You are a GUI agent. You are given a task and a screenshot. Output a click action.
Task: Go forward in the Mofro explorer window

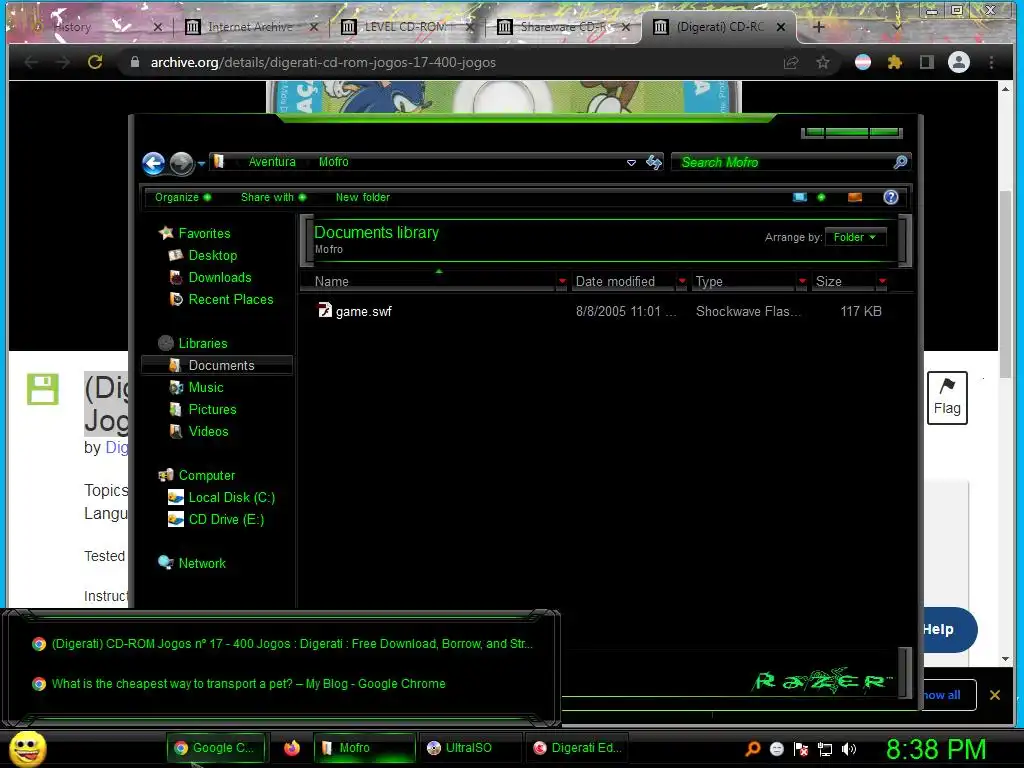click(182, 163)
